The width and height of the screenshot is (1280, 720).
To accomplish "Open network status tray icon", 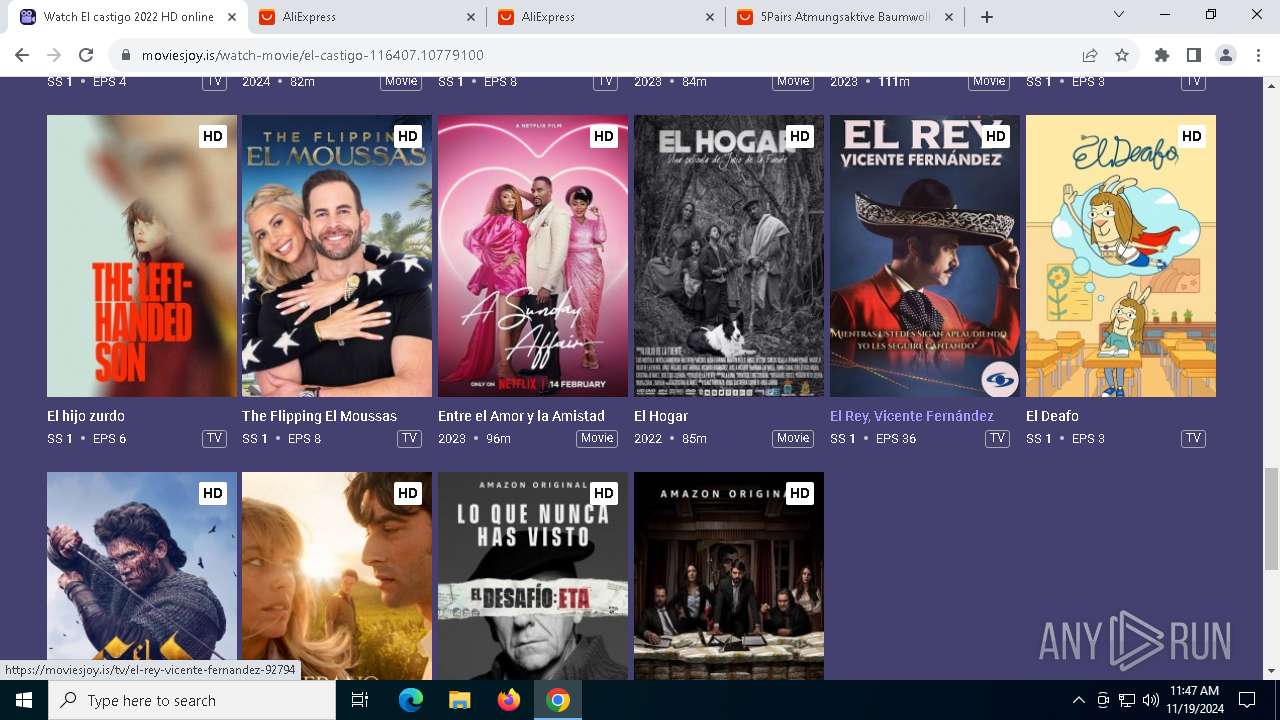I will [1127, 700].
